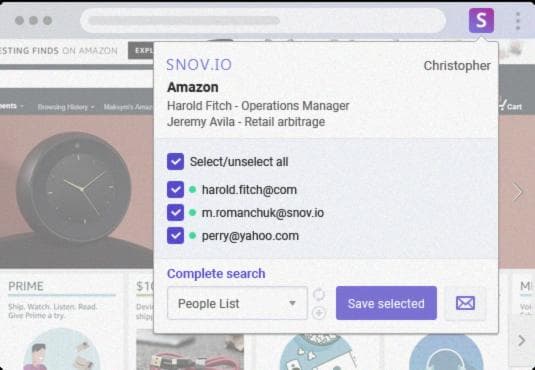The image size is (535, 370).
Task: Click the refresh lists icon
Action: [x=319, y=295]
